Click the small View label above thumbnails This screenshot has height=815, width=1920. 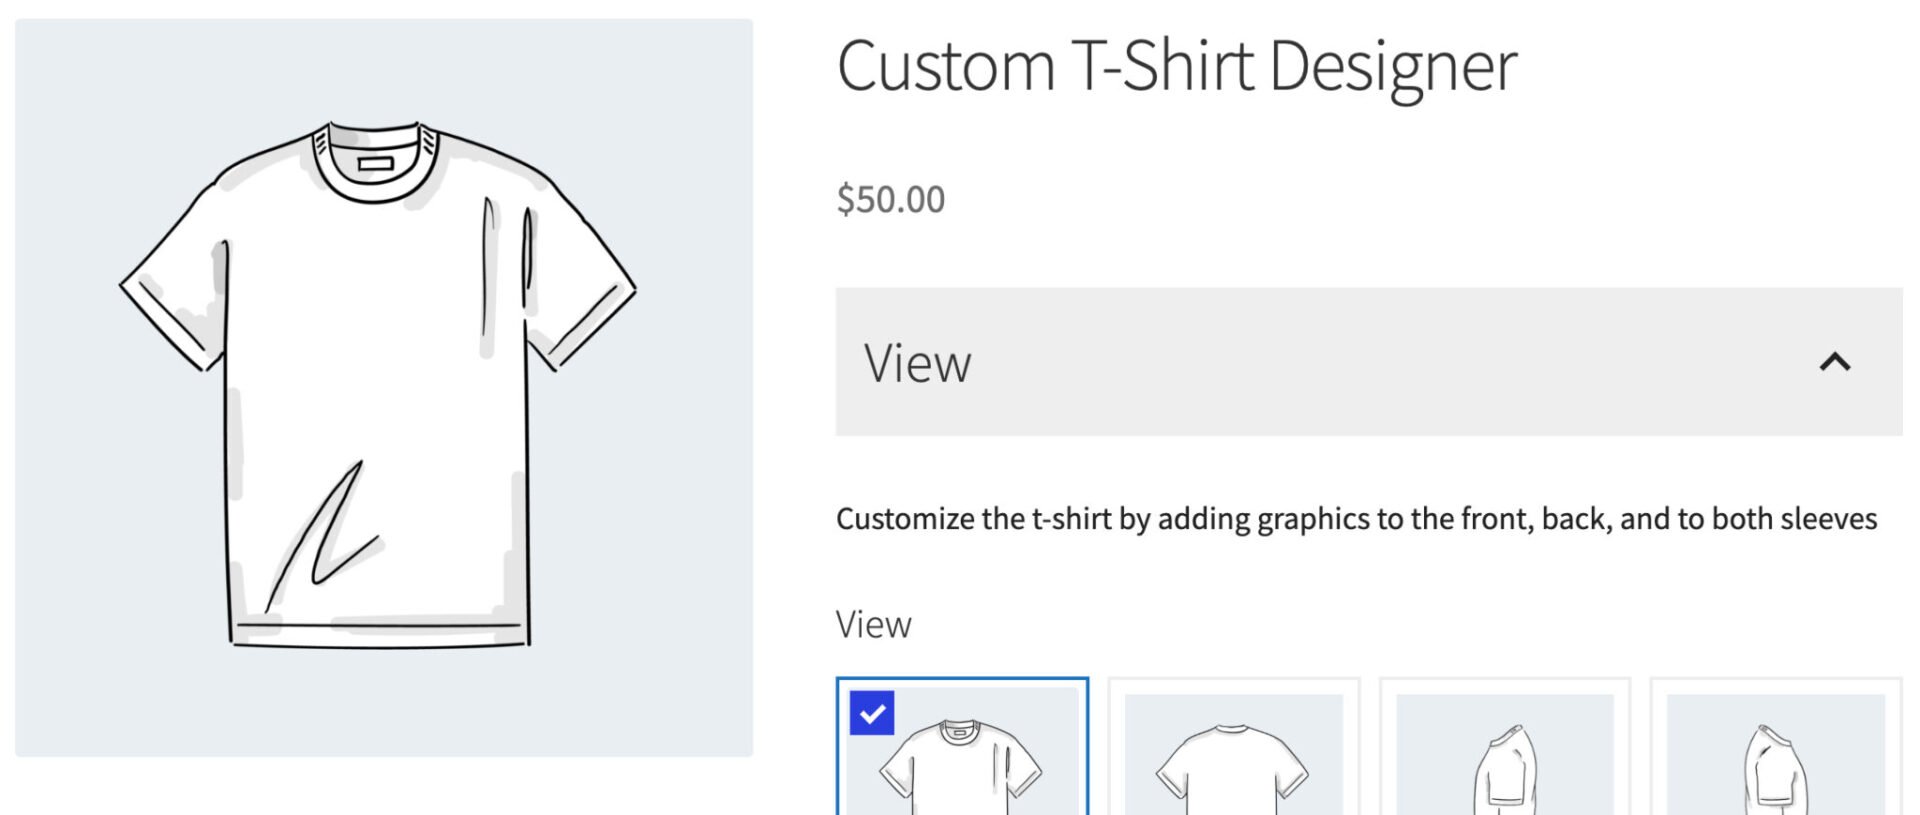pyautogui.click(x=873, y=625)
